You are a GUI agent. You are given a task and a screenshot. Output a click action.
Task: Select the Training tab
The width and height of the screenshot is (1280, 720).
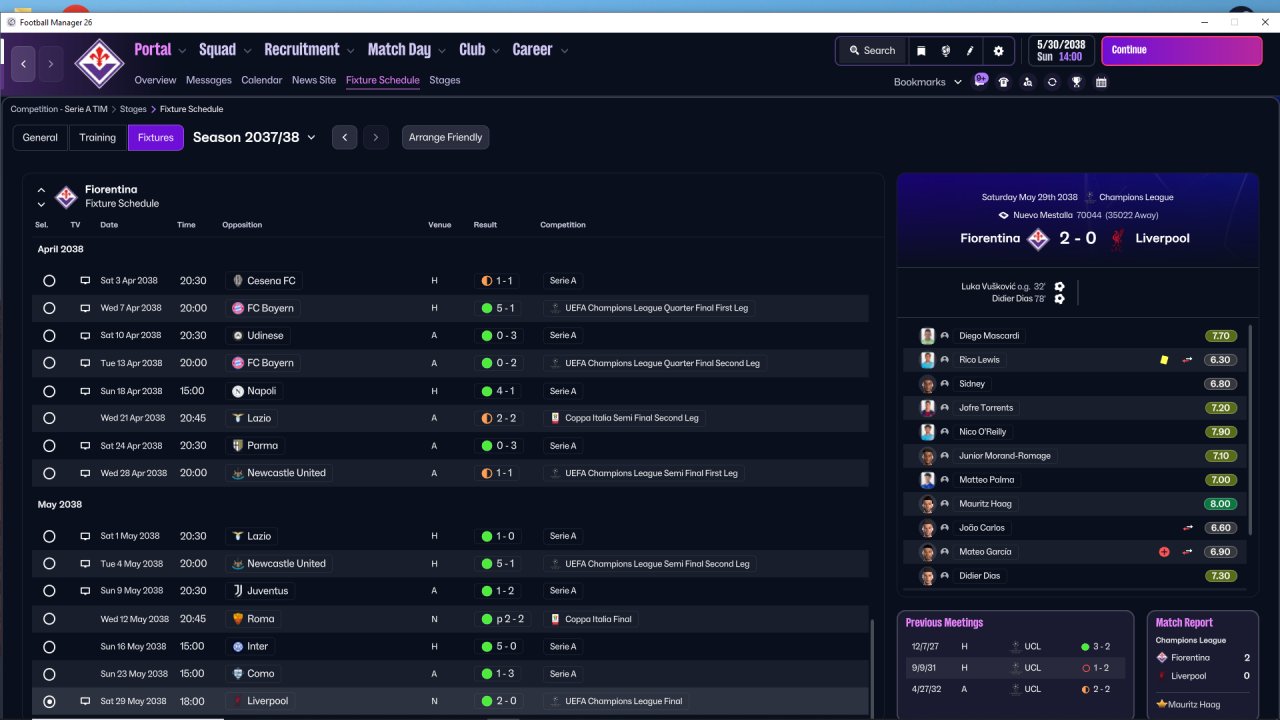coord(98,137)
